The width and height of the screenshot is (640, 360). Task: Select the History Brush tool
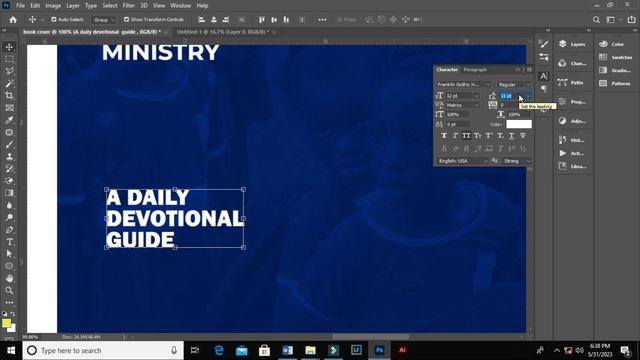(x=9, y=169)
